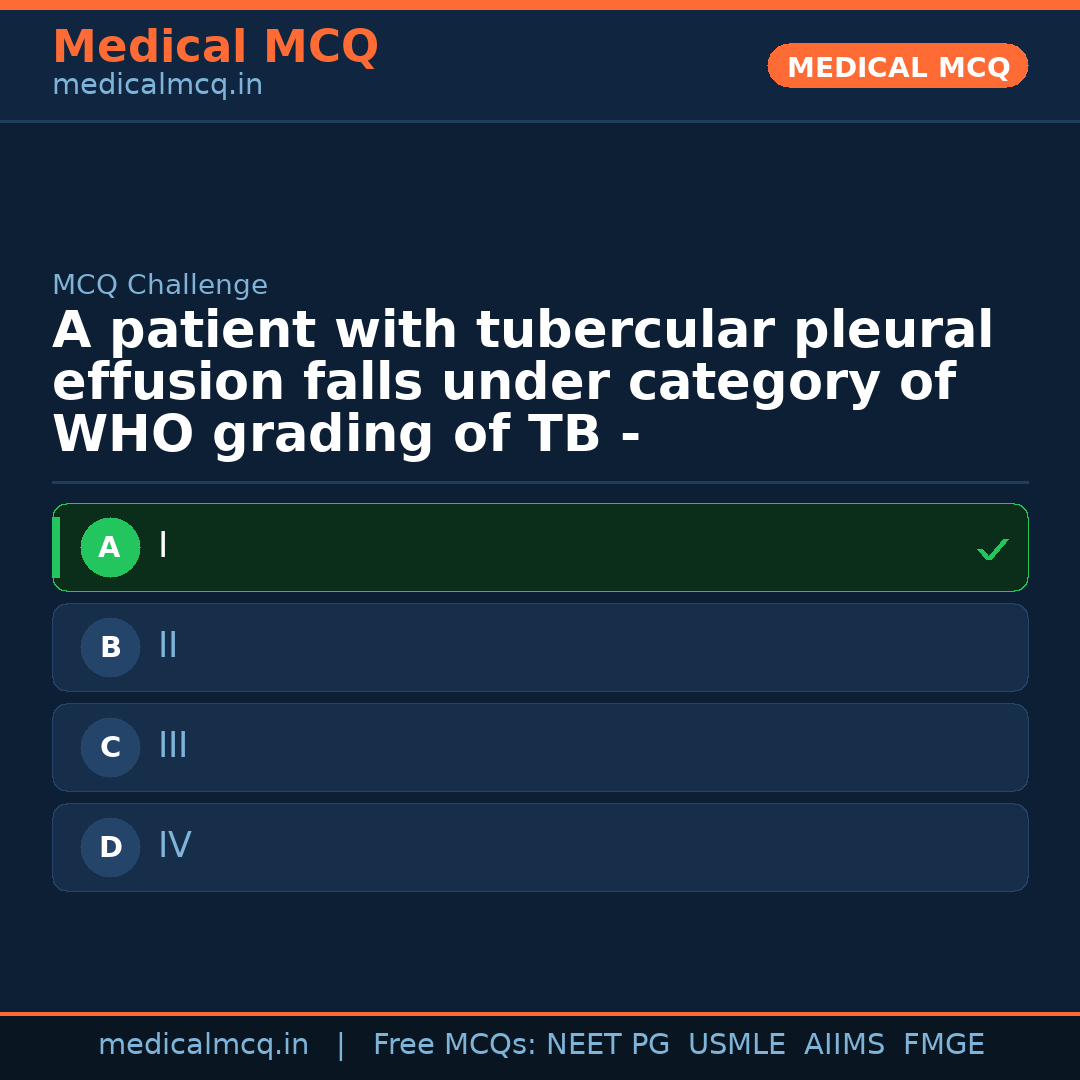Click the AIIMS label in footer

(x=845, y=1043)
